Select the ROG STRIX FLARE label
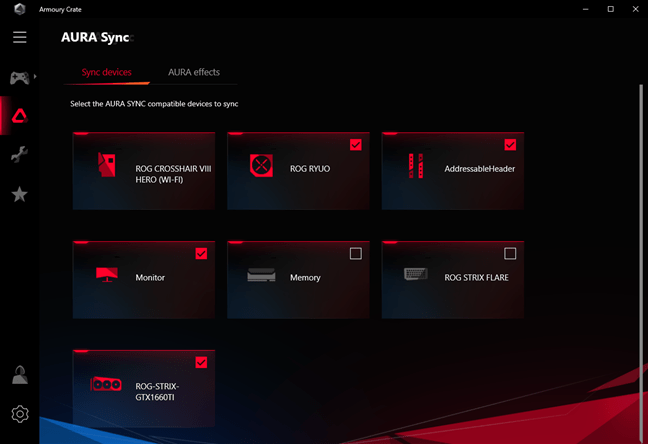The height and width of the screenshot is (444, 648). (476, 278)
